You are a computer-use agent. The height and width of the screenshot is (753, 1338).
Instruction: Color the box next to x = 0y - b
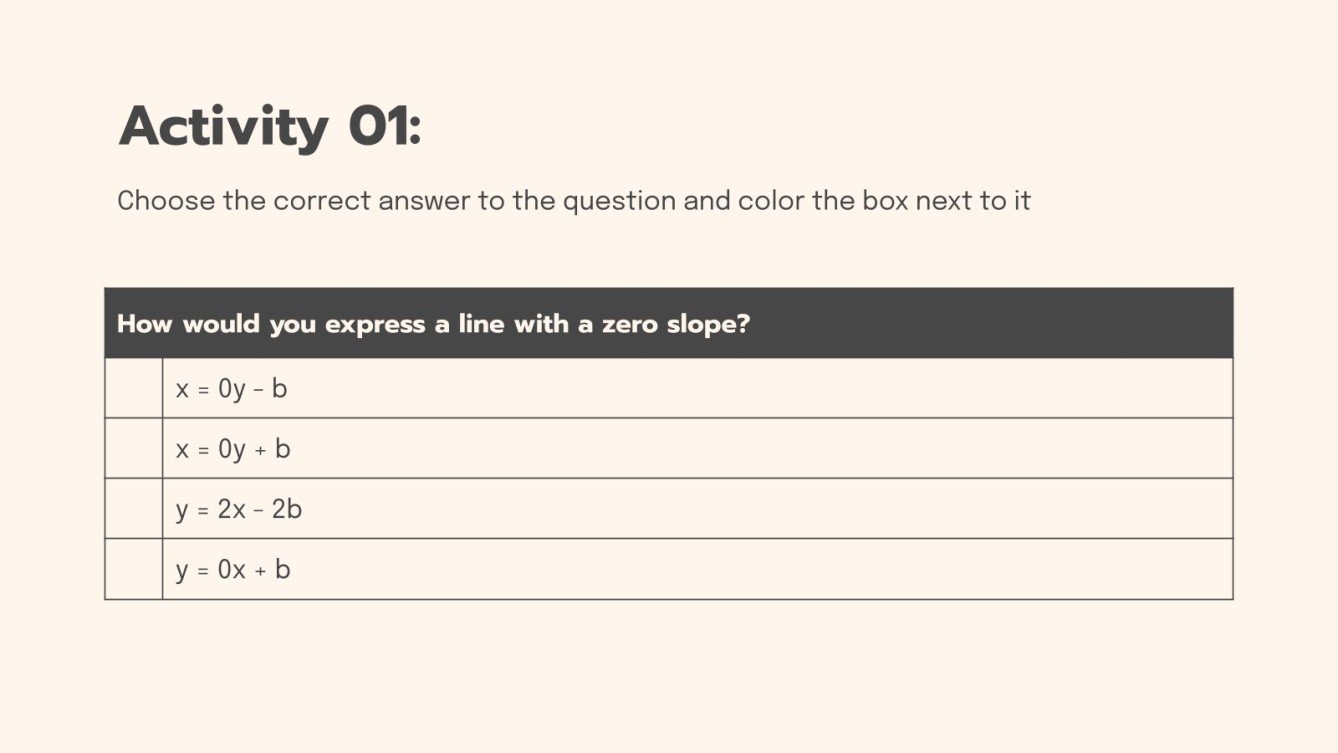tap(133, 388)
